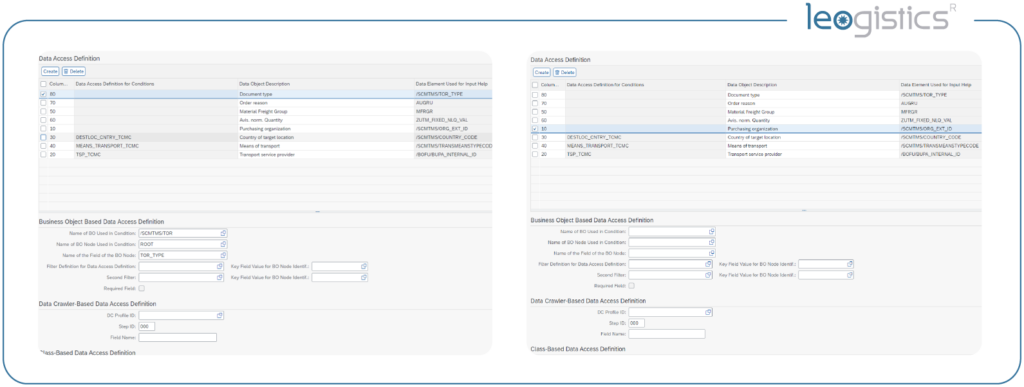Left panel: open DC Profile ID value help icon

tap(220, 315)
